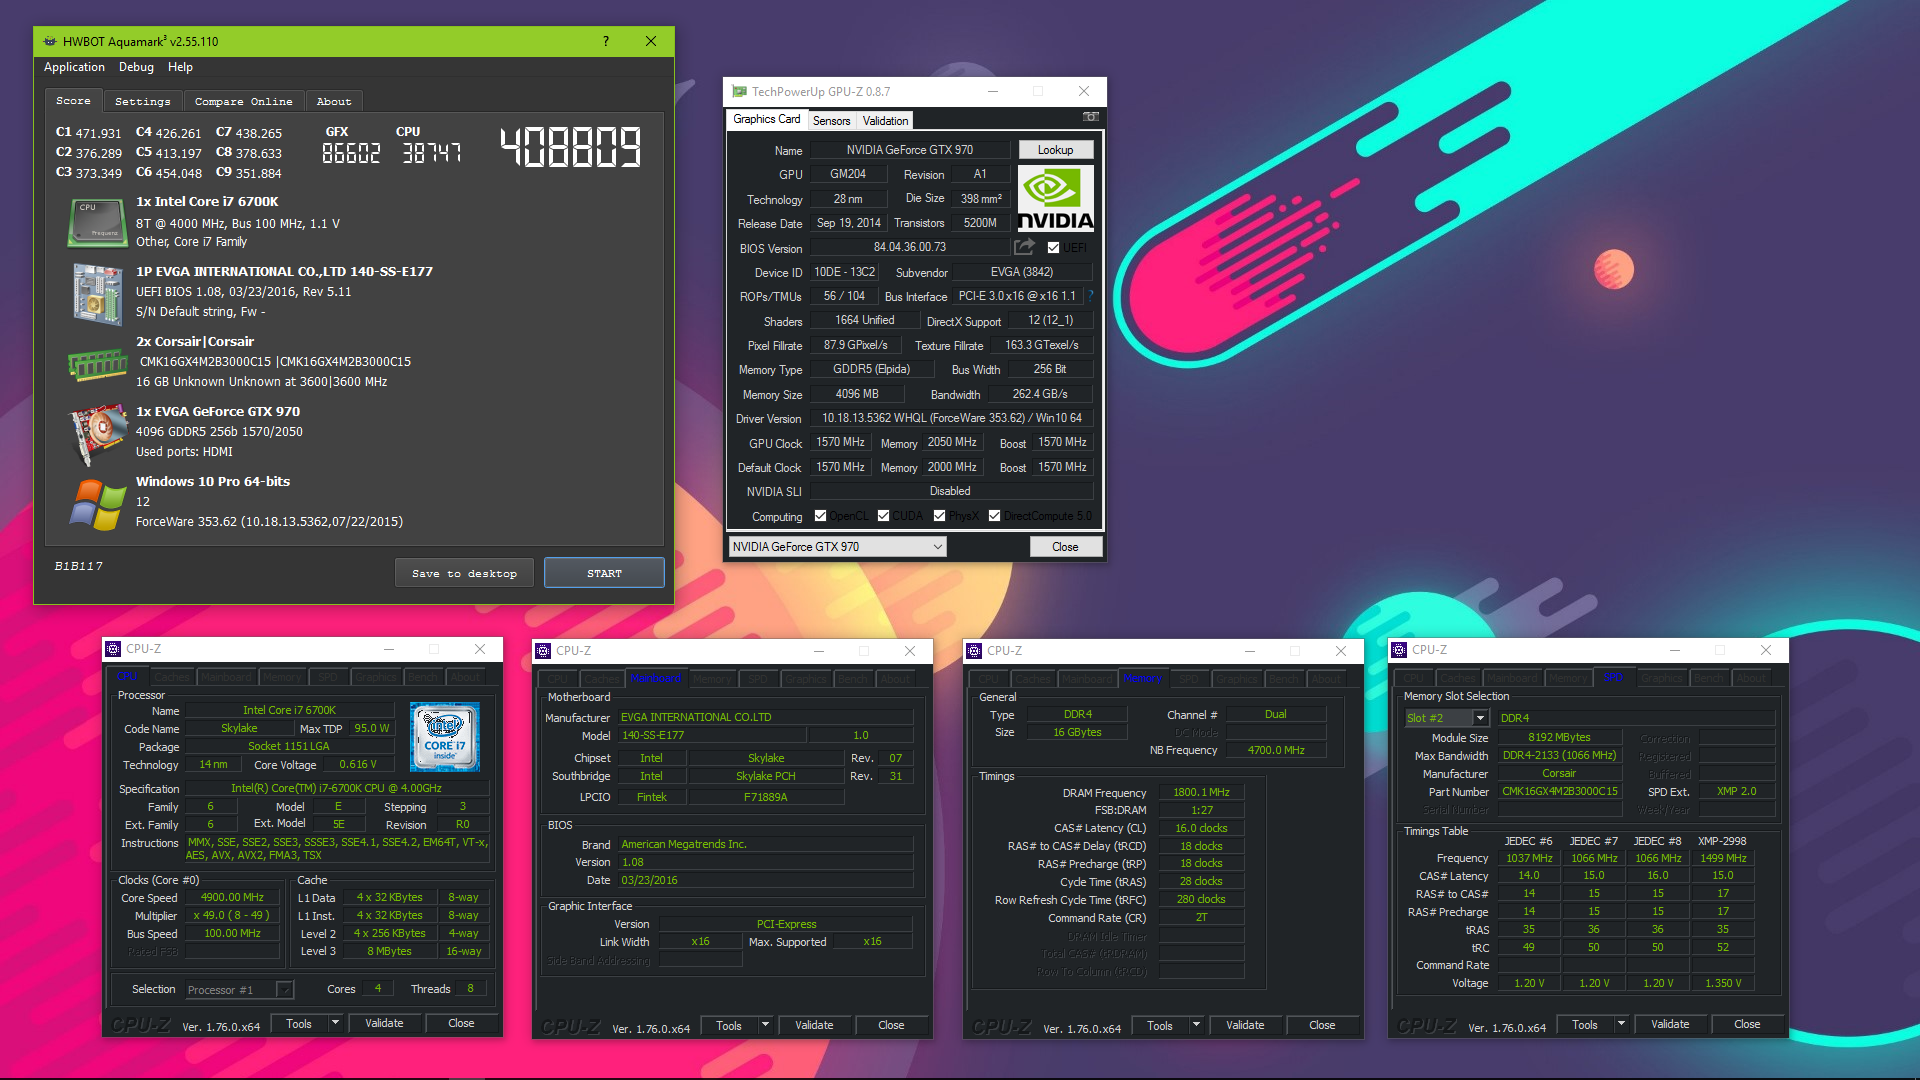
Task: Toggle the OpenCL computing checkbox
Action: tap(820, 516)
